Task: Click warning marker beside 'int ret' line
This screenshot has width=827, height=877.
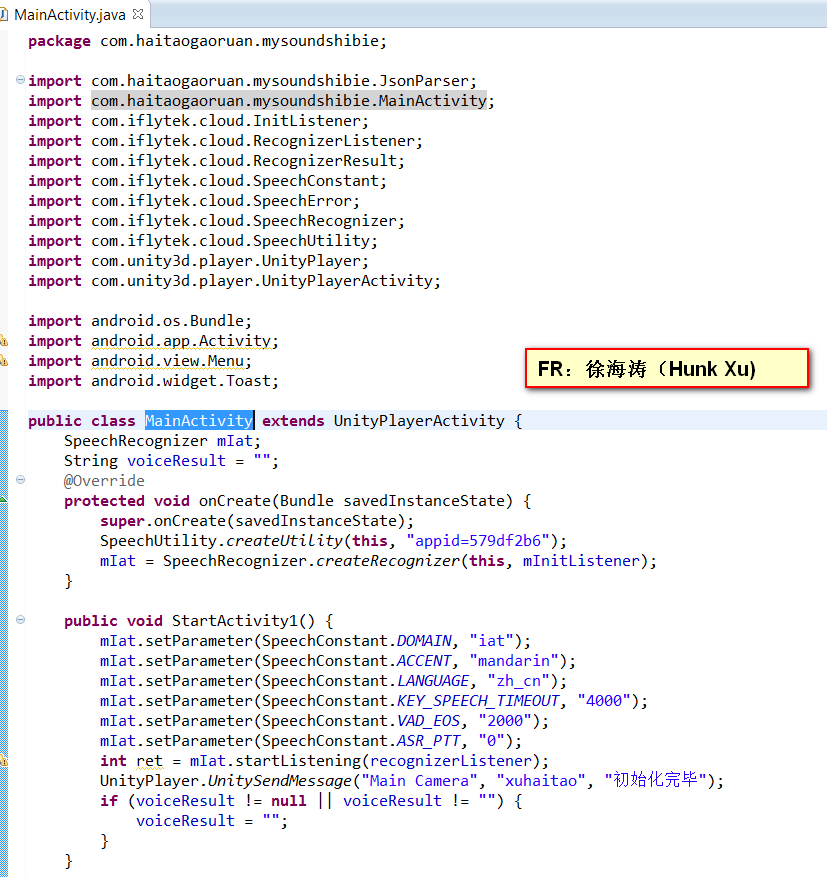Action: [x=3, y=760]
